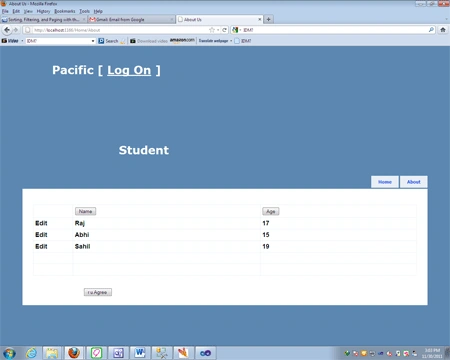Click the Download video toolbar button
The image size is (450, 360).
(x=149, y=41)
